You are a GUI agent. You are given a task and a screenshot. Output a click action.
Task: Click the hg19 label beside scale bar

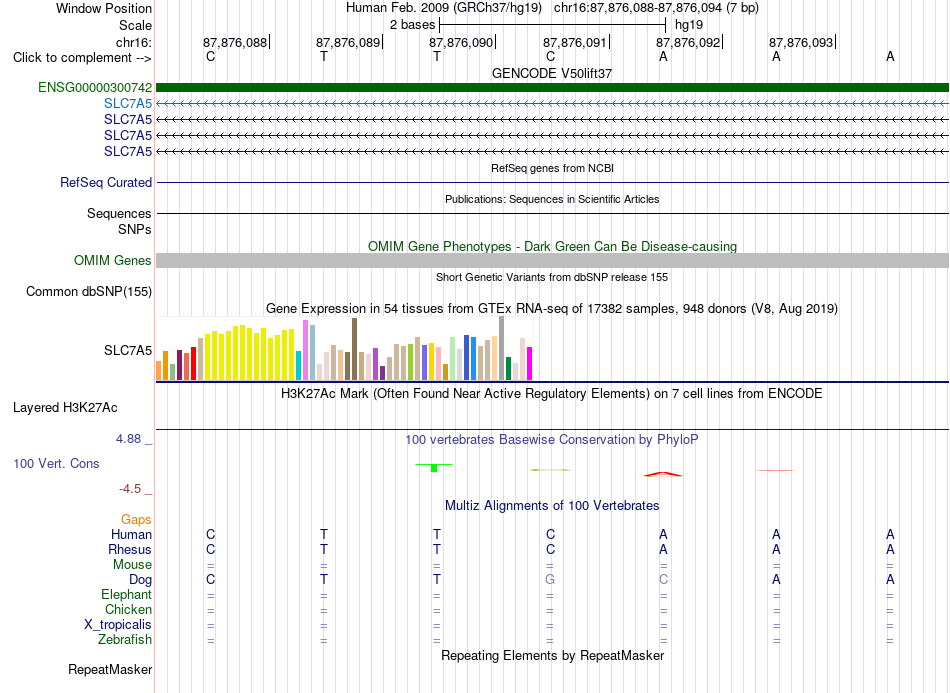(689, 25)
